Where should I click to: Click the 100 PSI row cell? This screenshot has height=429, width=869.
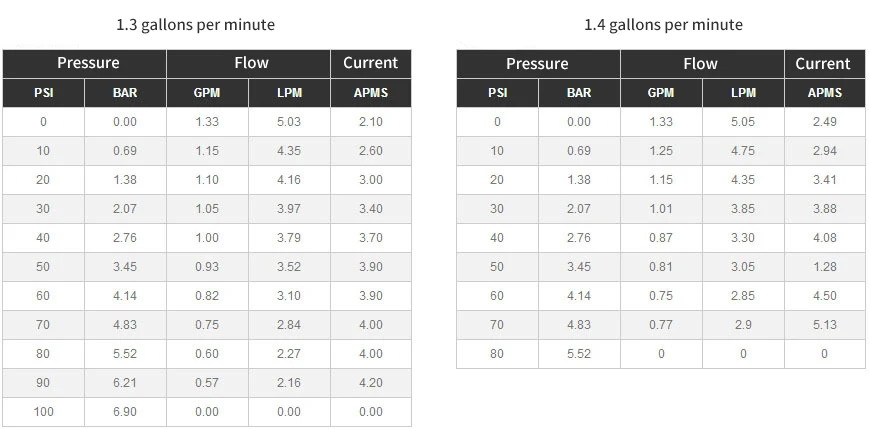pos(43,412)
